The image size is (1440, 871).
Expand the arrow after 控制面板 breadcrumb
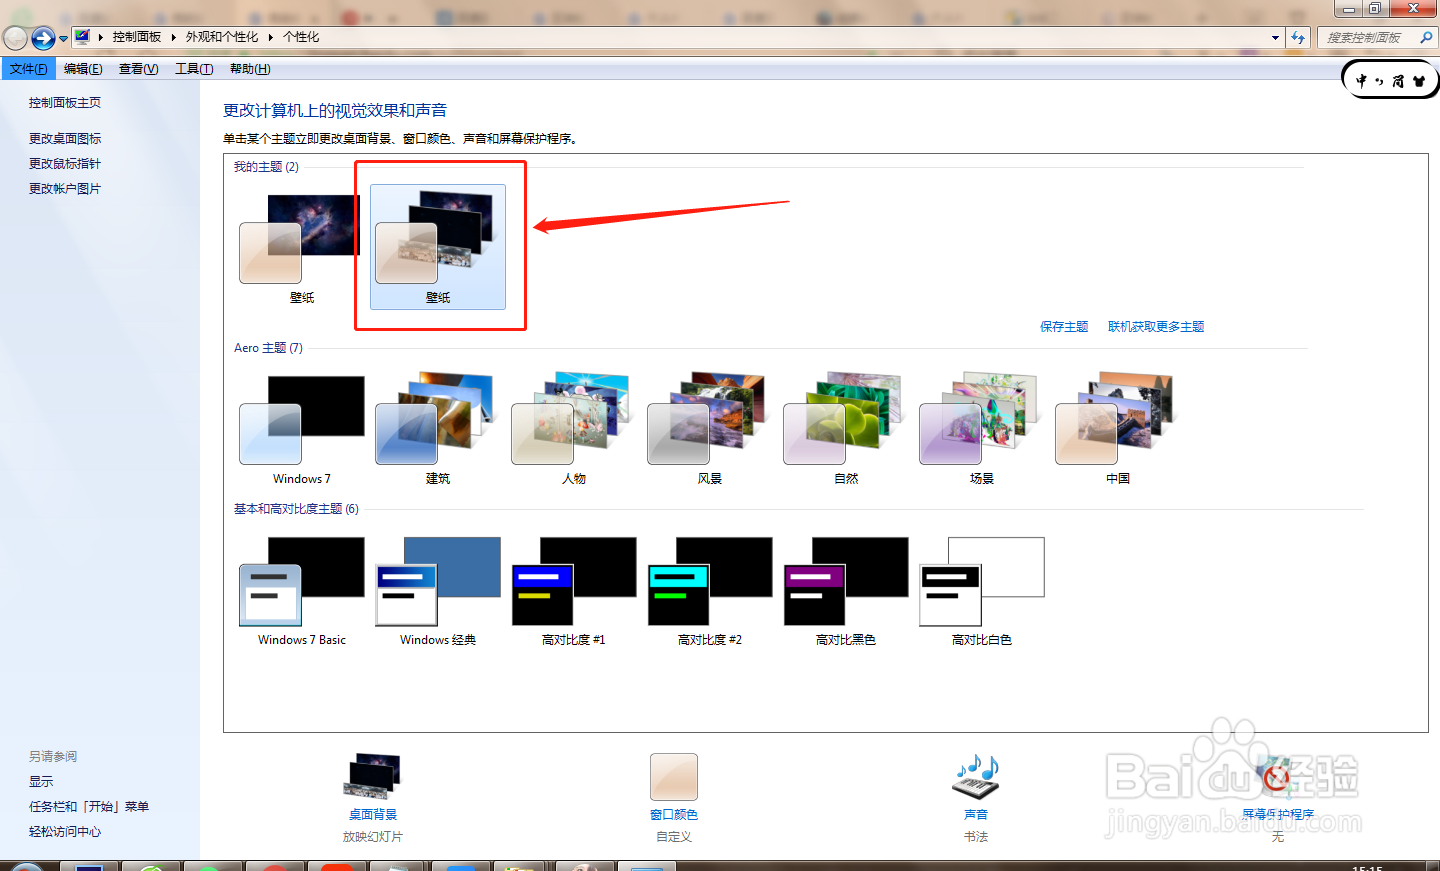tap(173, 37)
